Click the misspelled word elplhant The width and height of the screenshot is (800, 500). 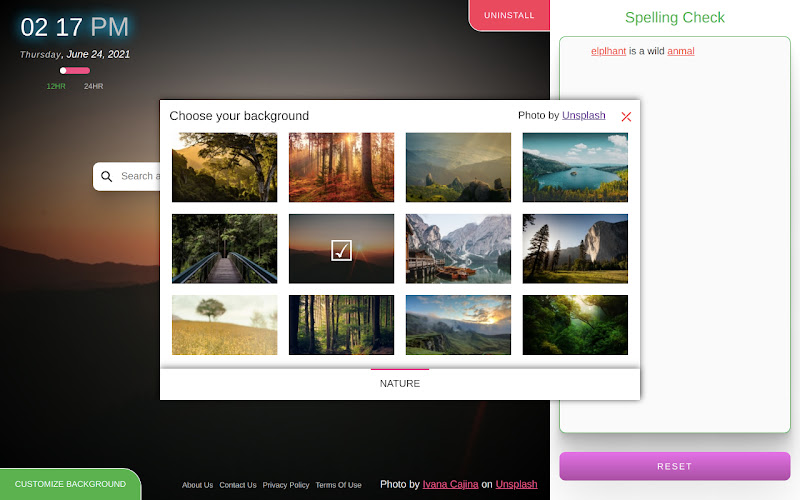point(608,51)
